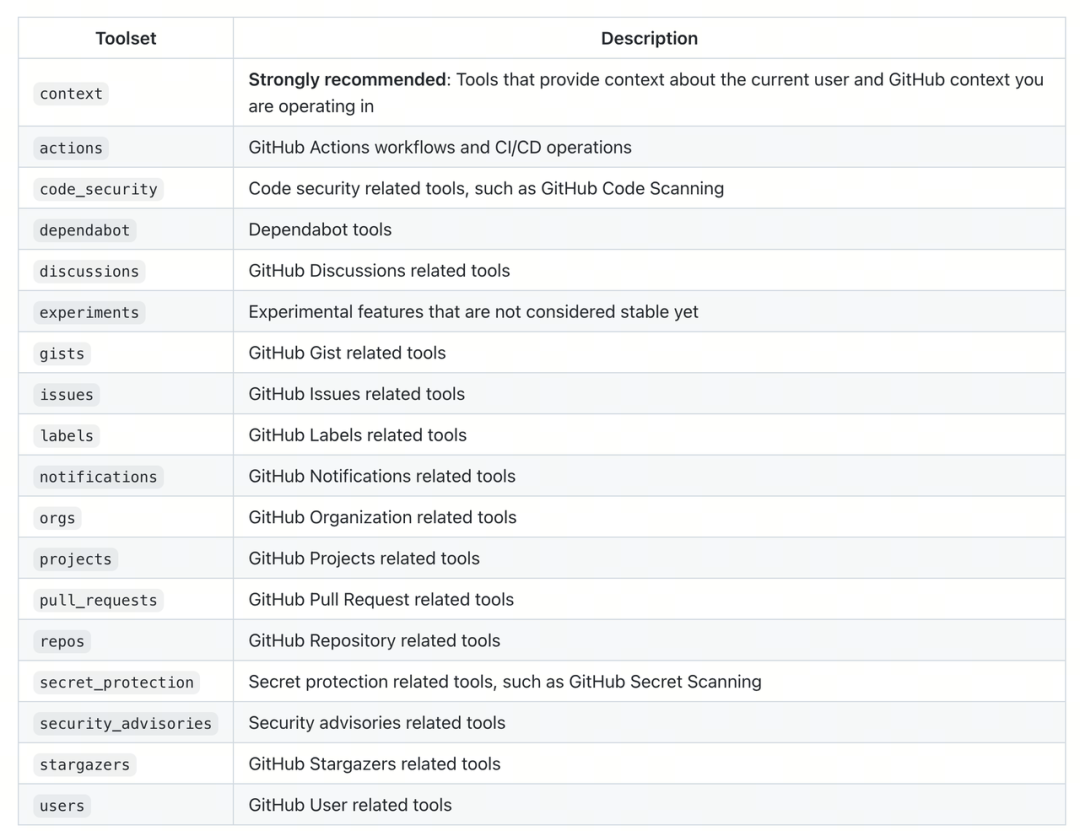Click the 'context' toolset code label
This screenshot has width=1080, height=831.
pos(71,93)
